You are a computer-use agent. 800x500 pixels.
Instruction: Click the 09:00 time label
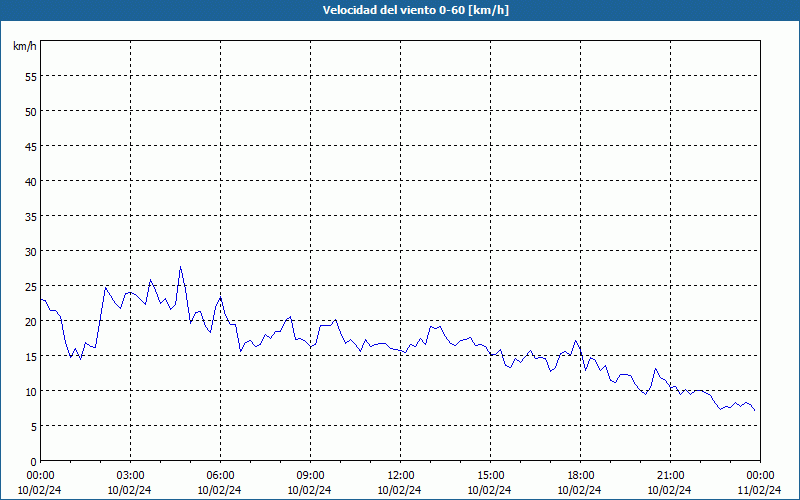click(310, 476)
